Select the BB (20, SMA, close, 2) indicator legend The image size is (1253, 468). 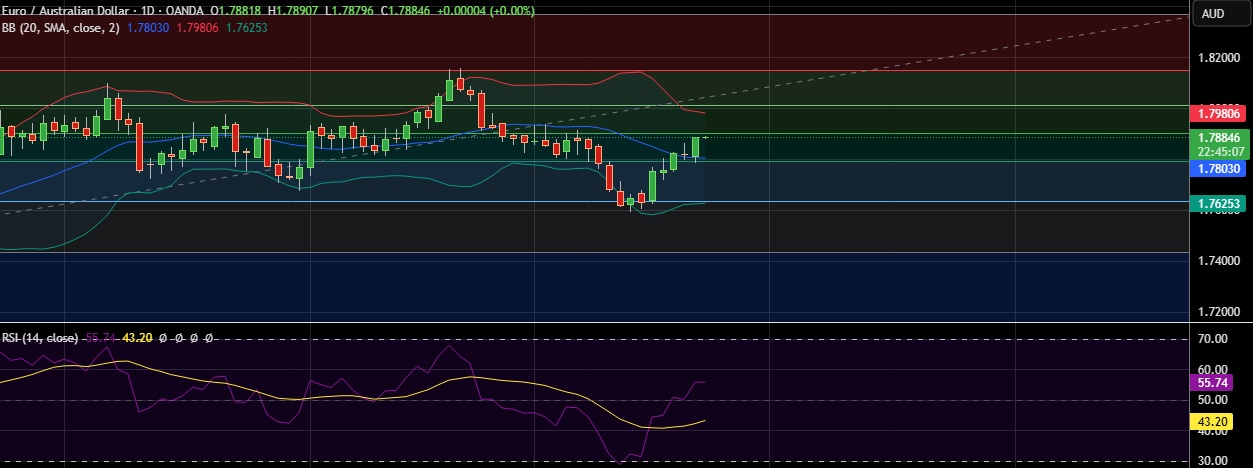[x=61, y=28]
